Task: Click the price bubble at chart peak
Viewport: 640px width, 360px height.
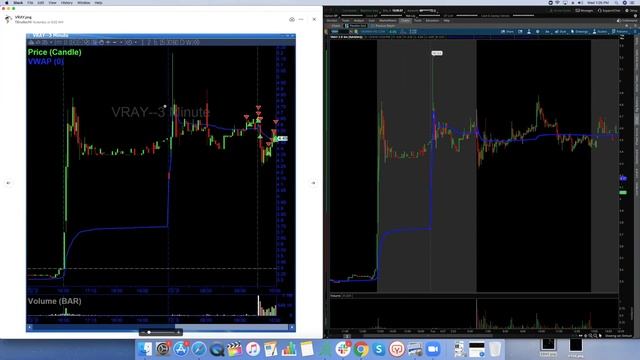Action: [437, 53]
